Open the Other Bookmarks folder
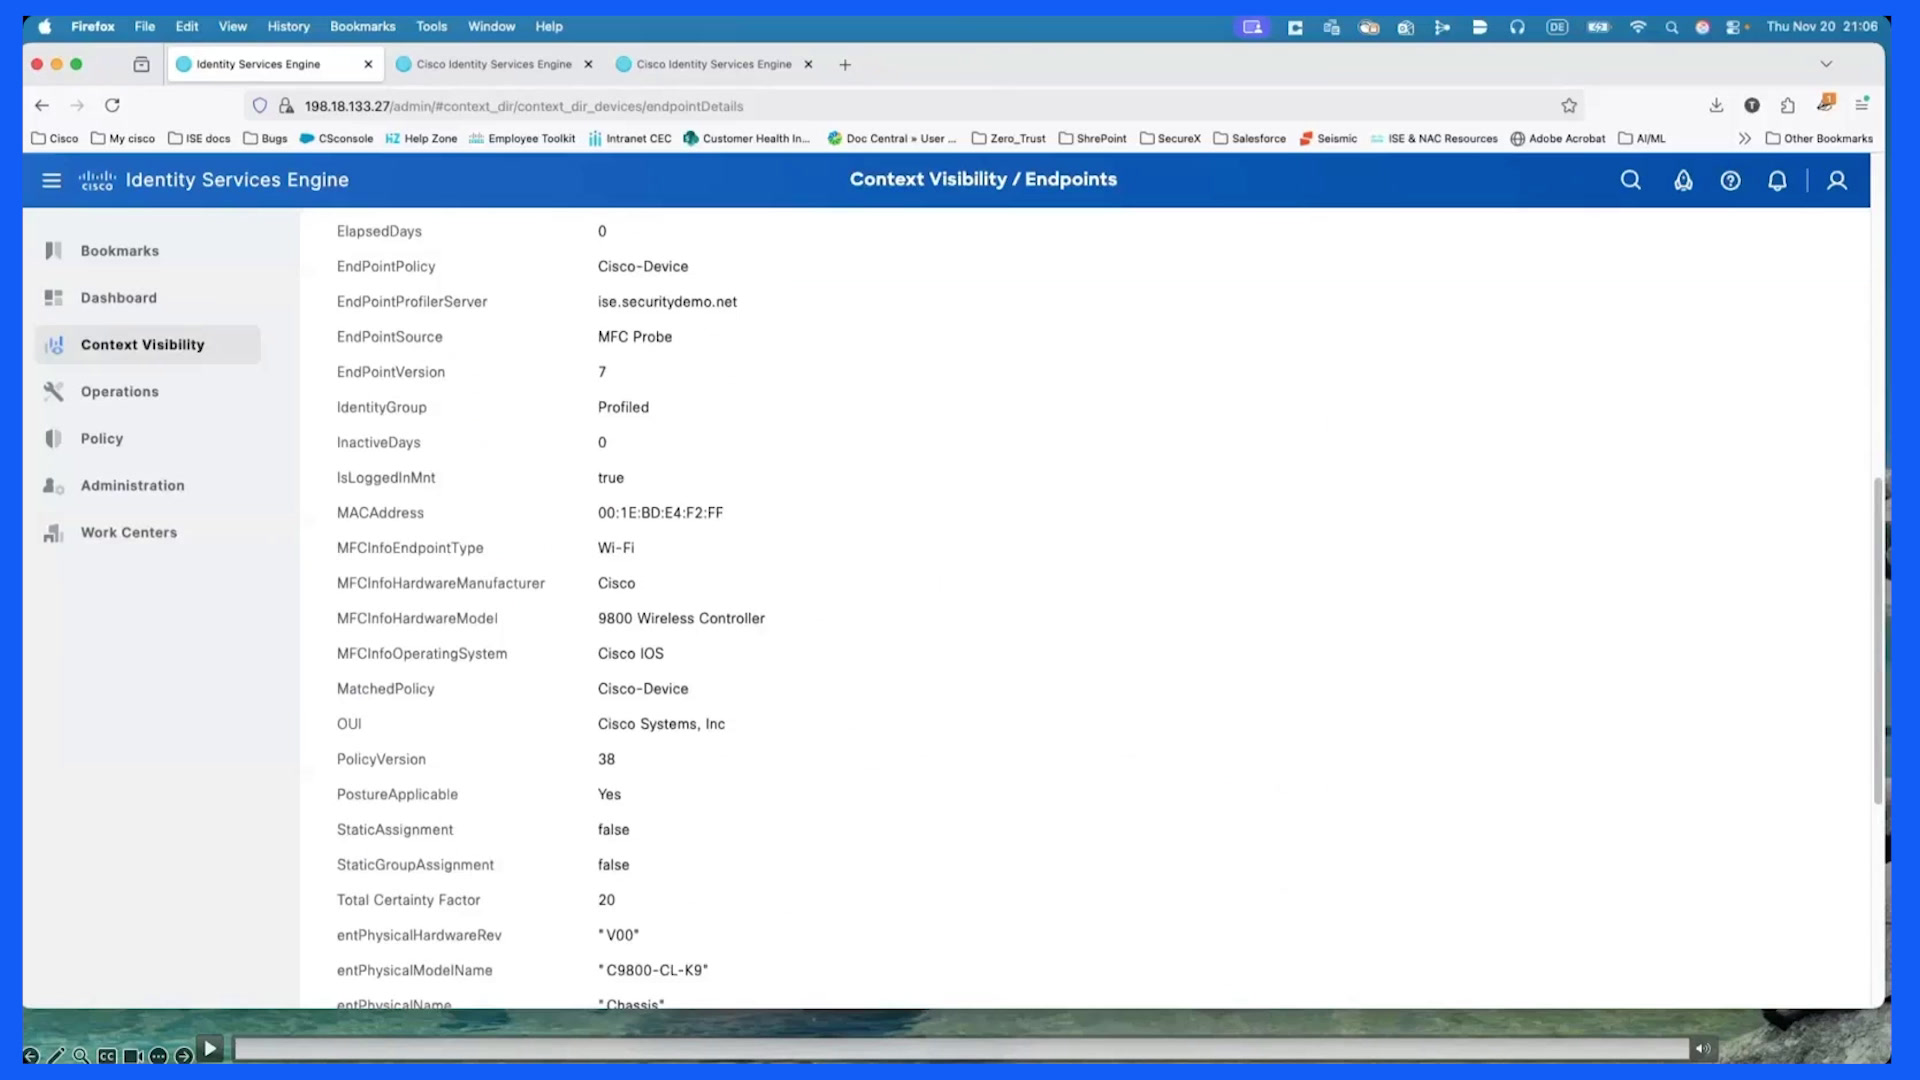This screenshot has width=1920, height=1080. 1819,139
